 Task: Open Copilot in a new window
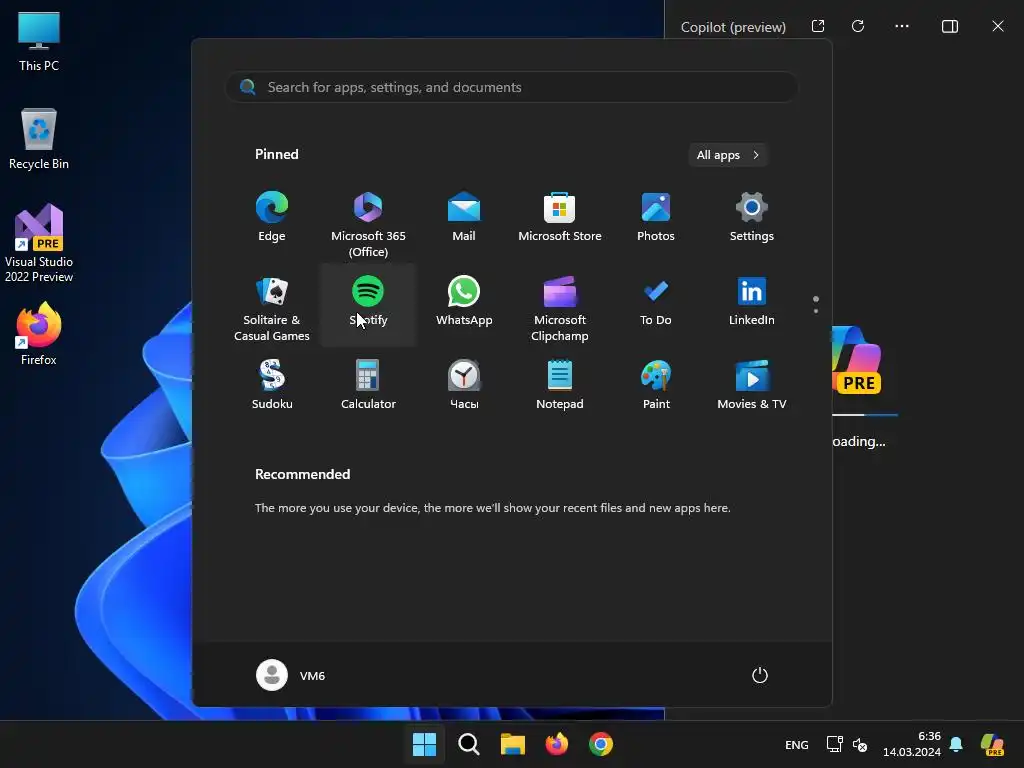pyautogui.click(x=818, y=26)
